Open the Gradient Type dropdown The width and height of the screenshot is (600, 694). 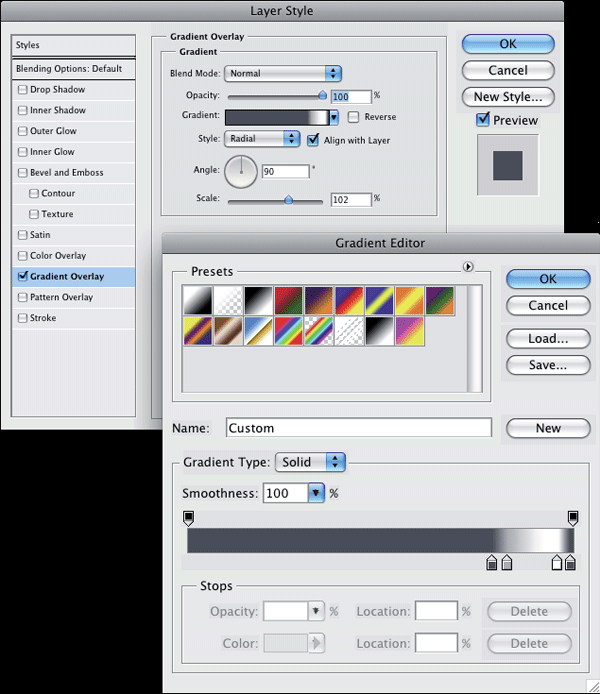point(310,462)
